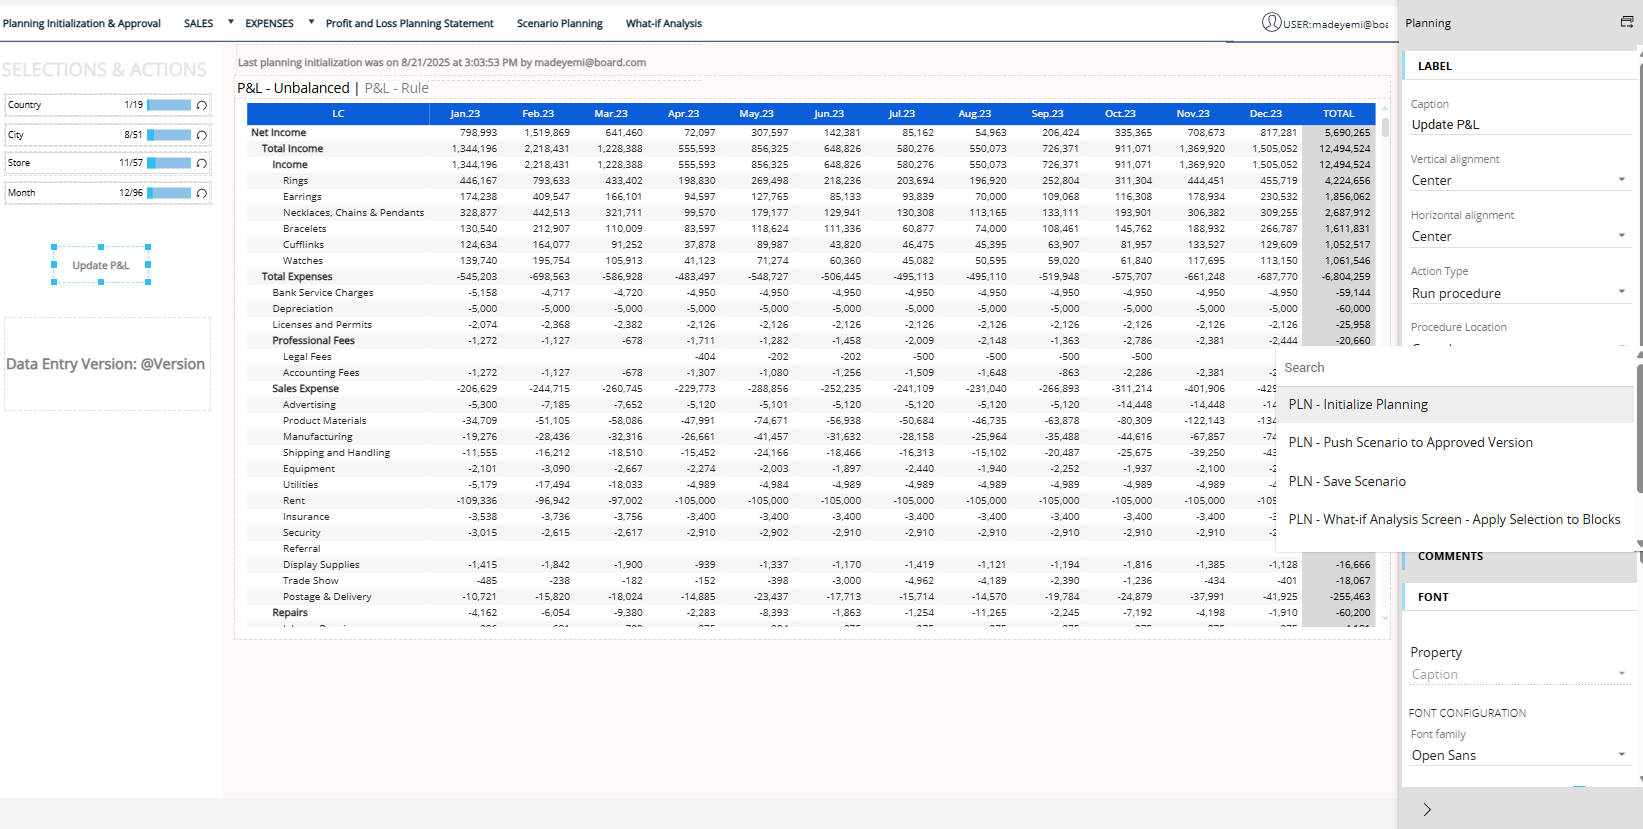Click the user profile icon
This screenshot has height=829, width=1643.
pos(1271,22)
